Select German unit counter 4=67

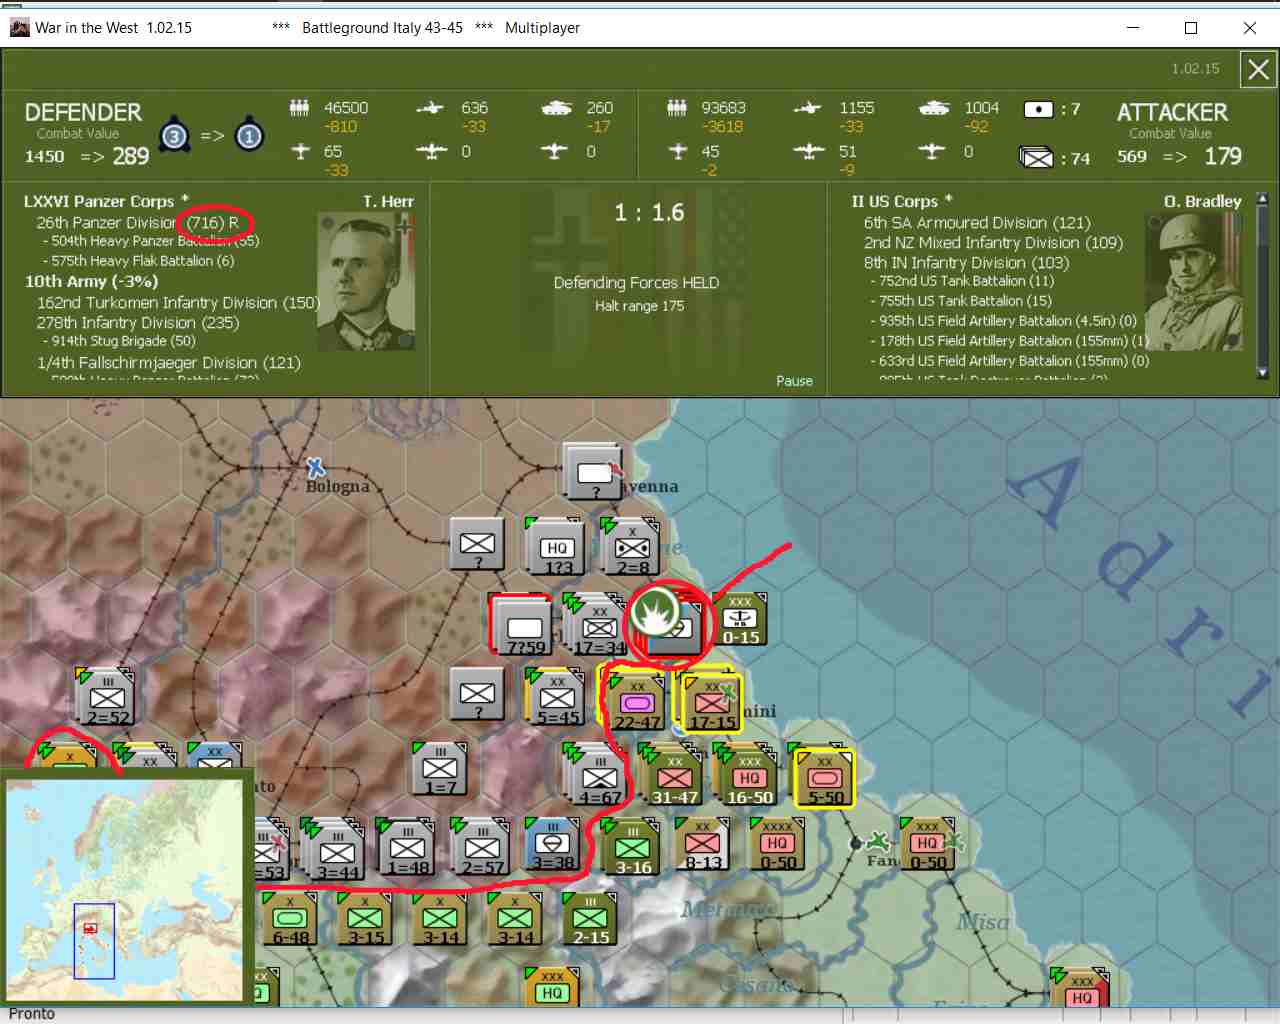[599, 778]
